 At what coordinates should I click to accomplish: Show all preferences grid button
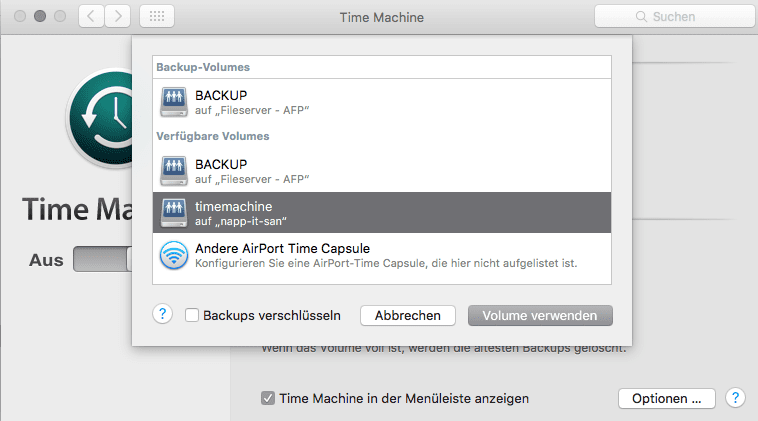click(158, 17)
